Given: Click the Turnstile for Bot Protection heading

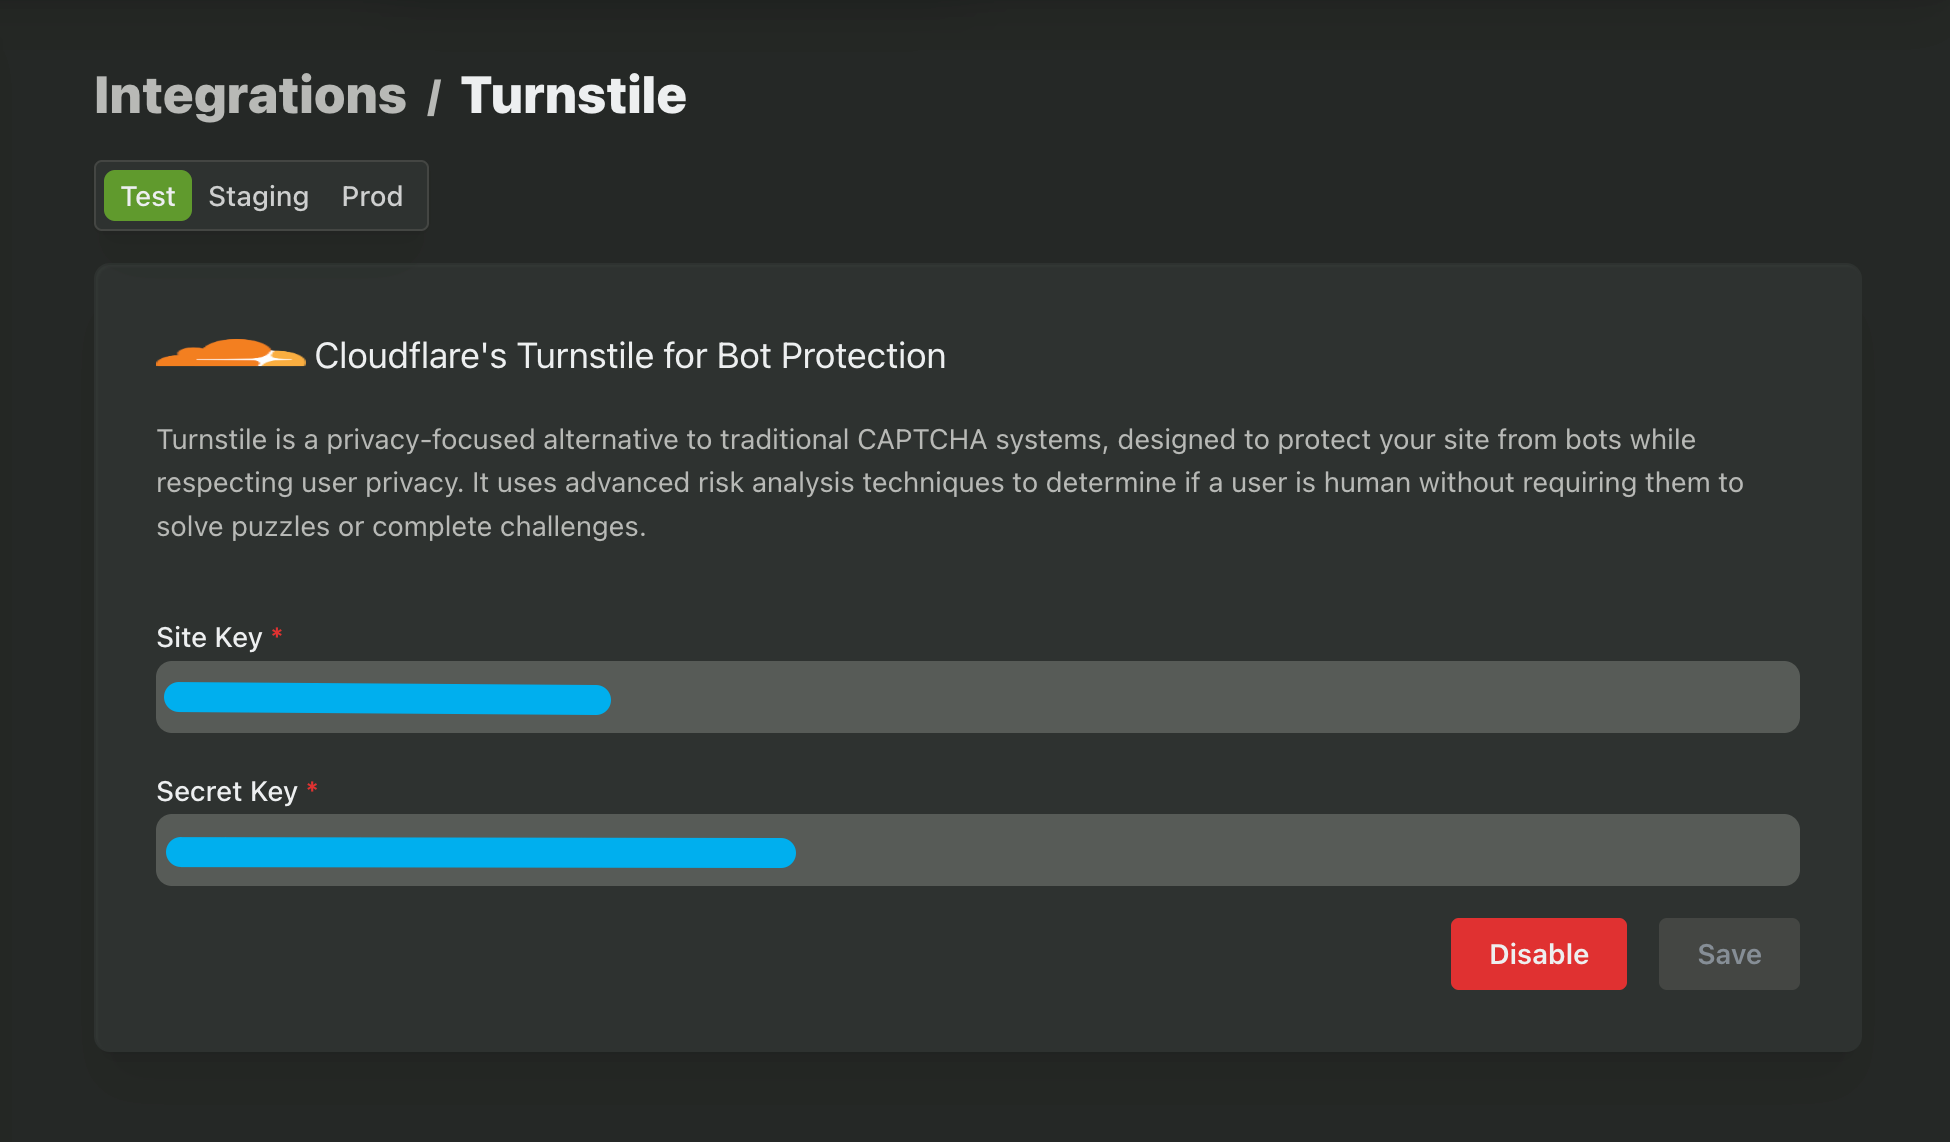Looking at the screenshot, I should (x=629, y=355).
